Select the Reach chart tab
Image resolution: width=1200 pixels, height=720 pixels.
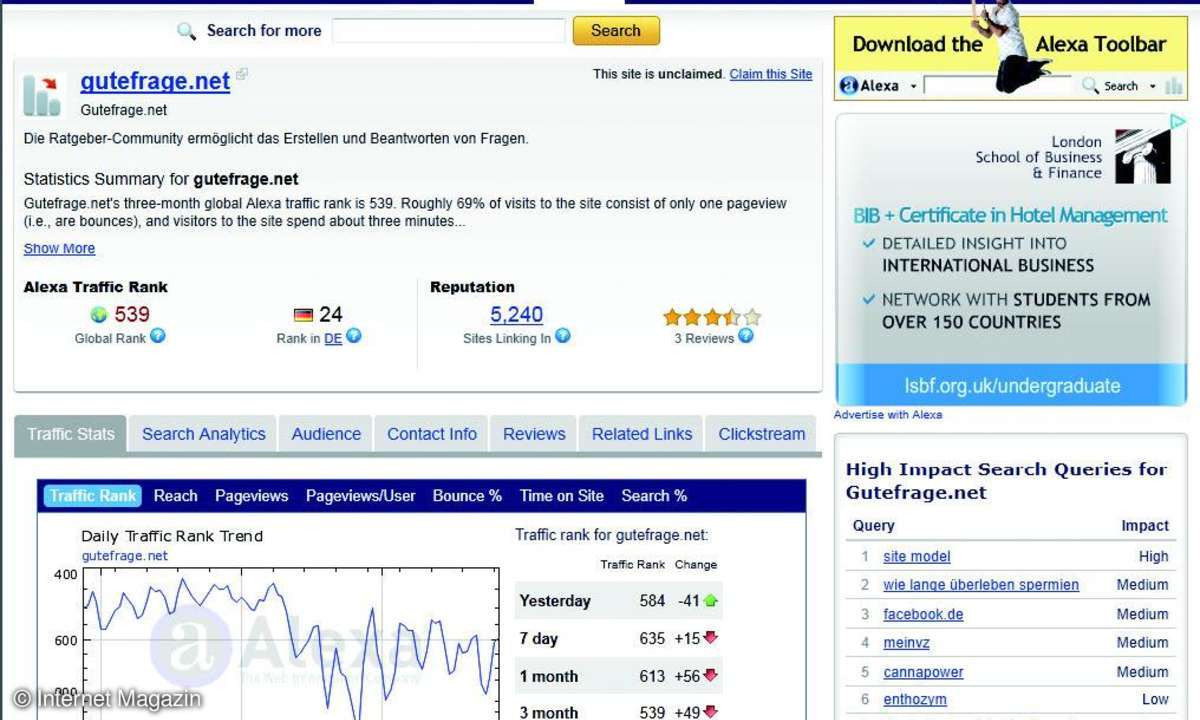176,496
